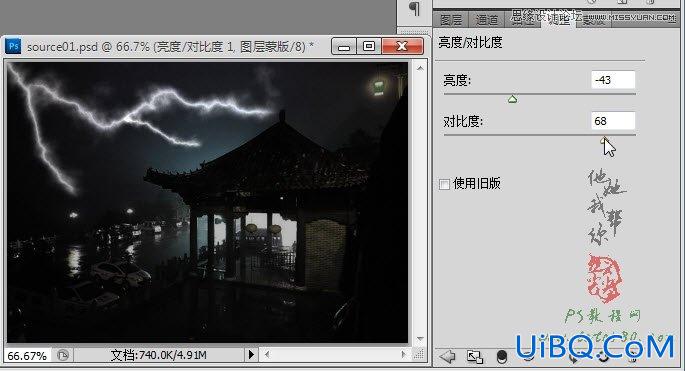
Task: Close the source01.psd document window
Action: (402, 46)
